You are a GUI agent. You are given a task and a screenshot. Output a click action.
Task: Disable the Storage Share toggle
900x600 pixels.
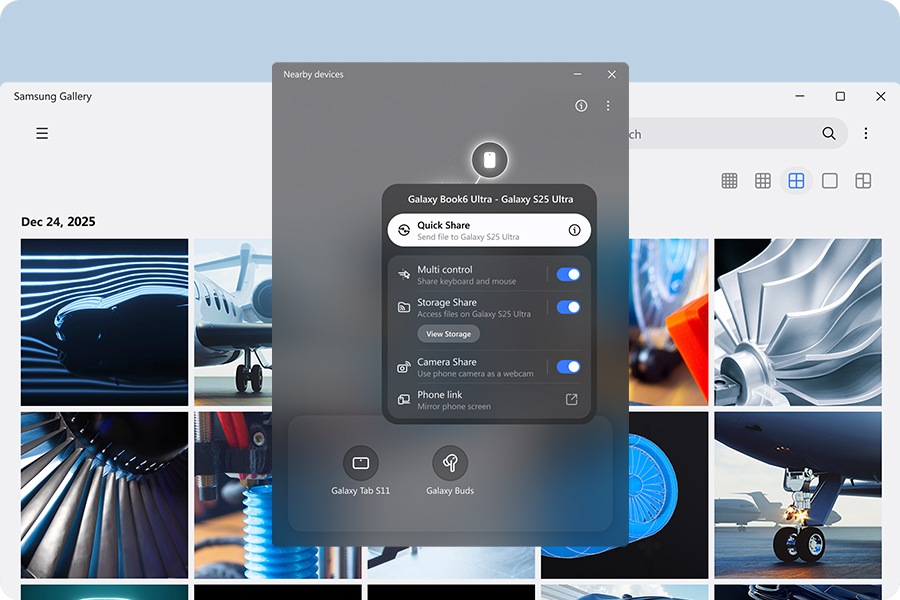tap(568, 308)
